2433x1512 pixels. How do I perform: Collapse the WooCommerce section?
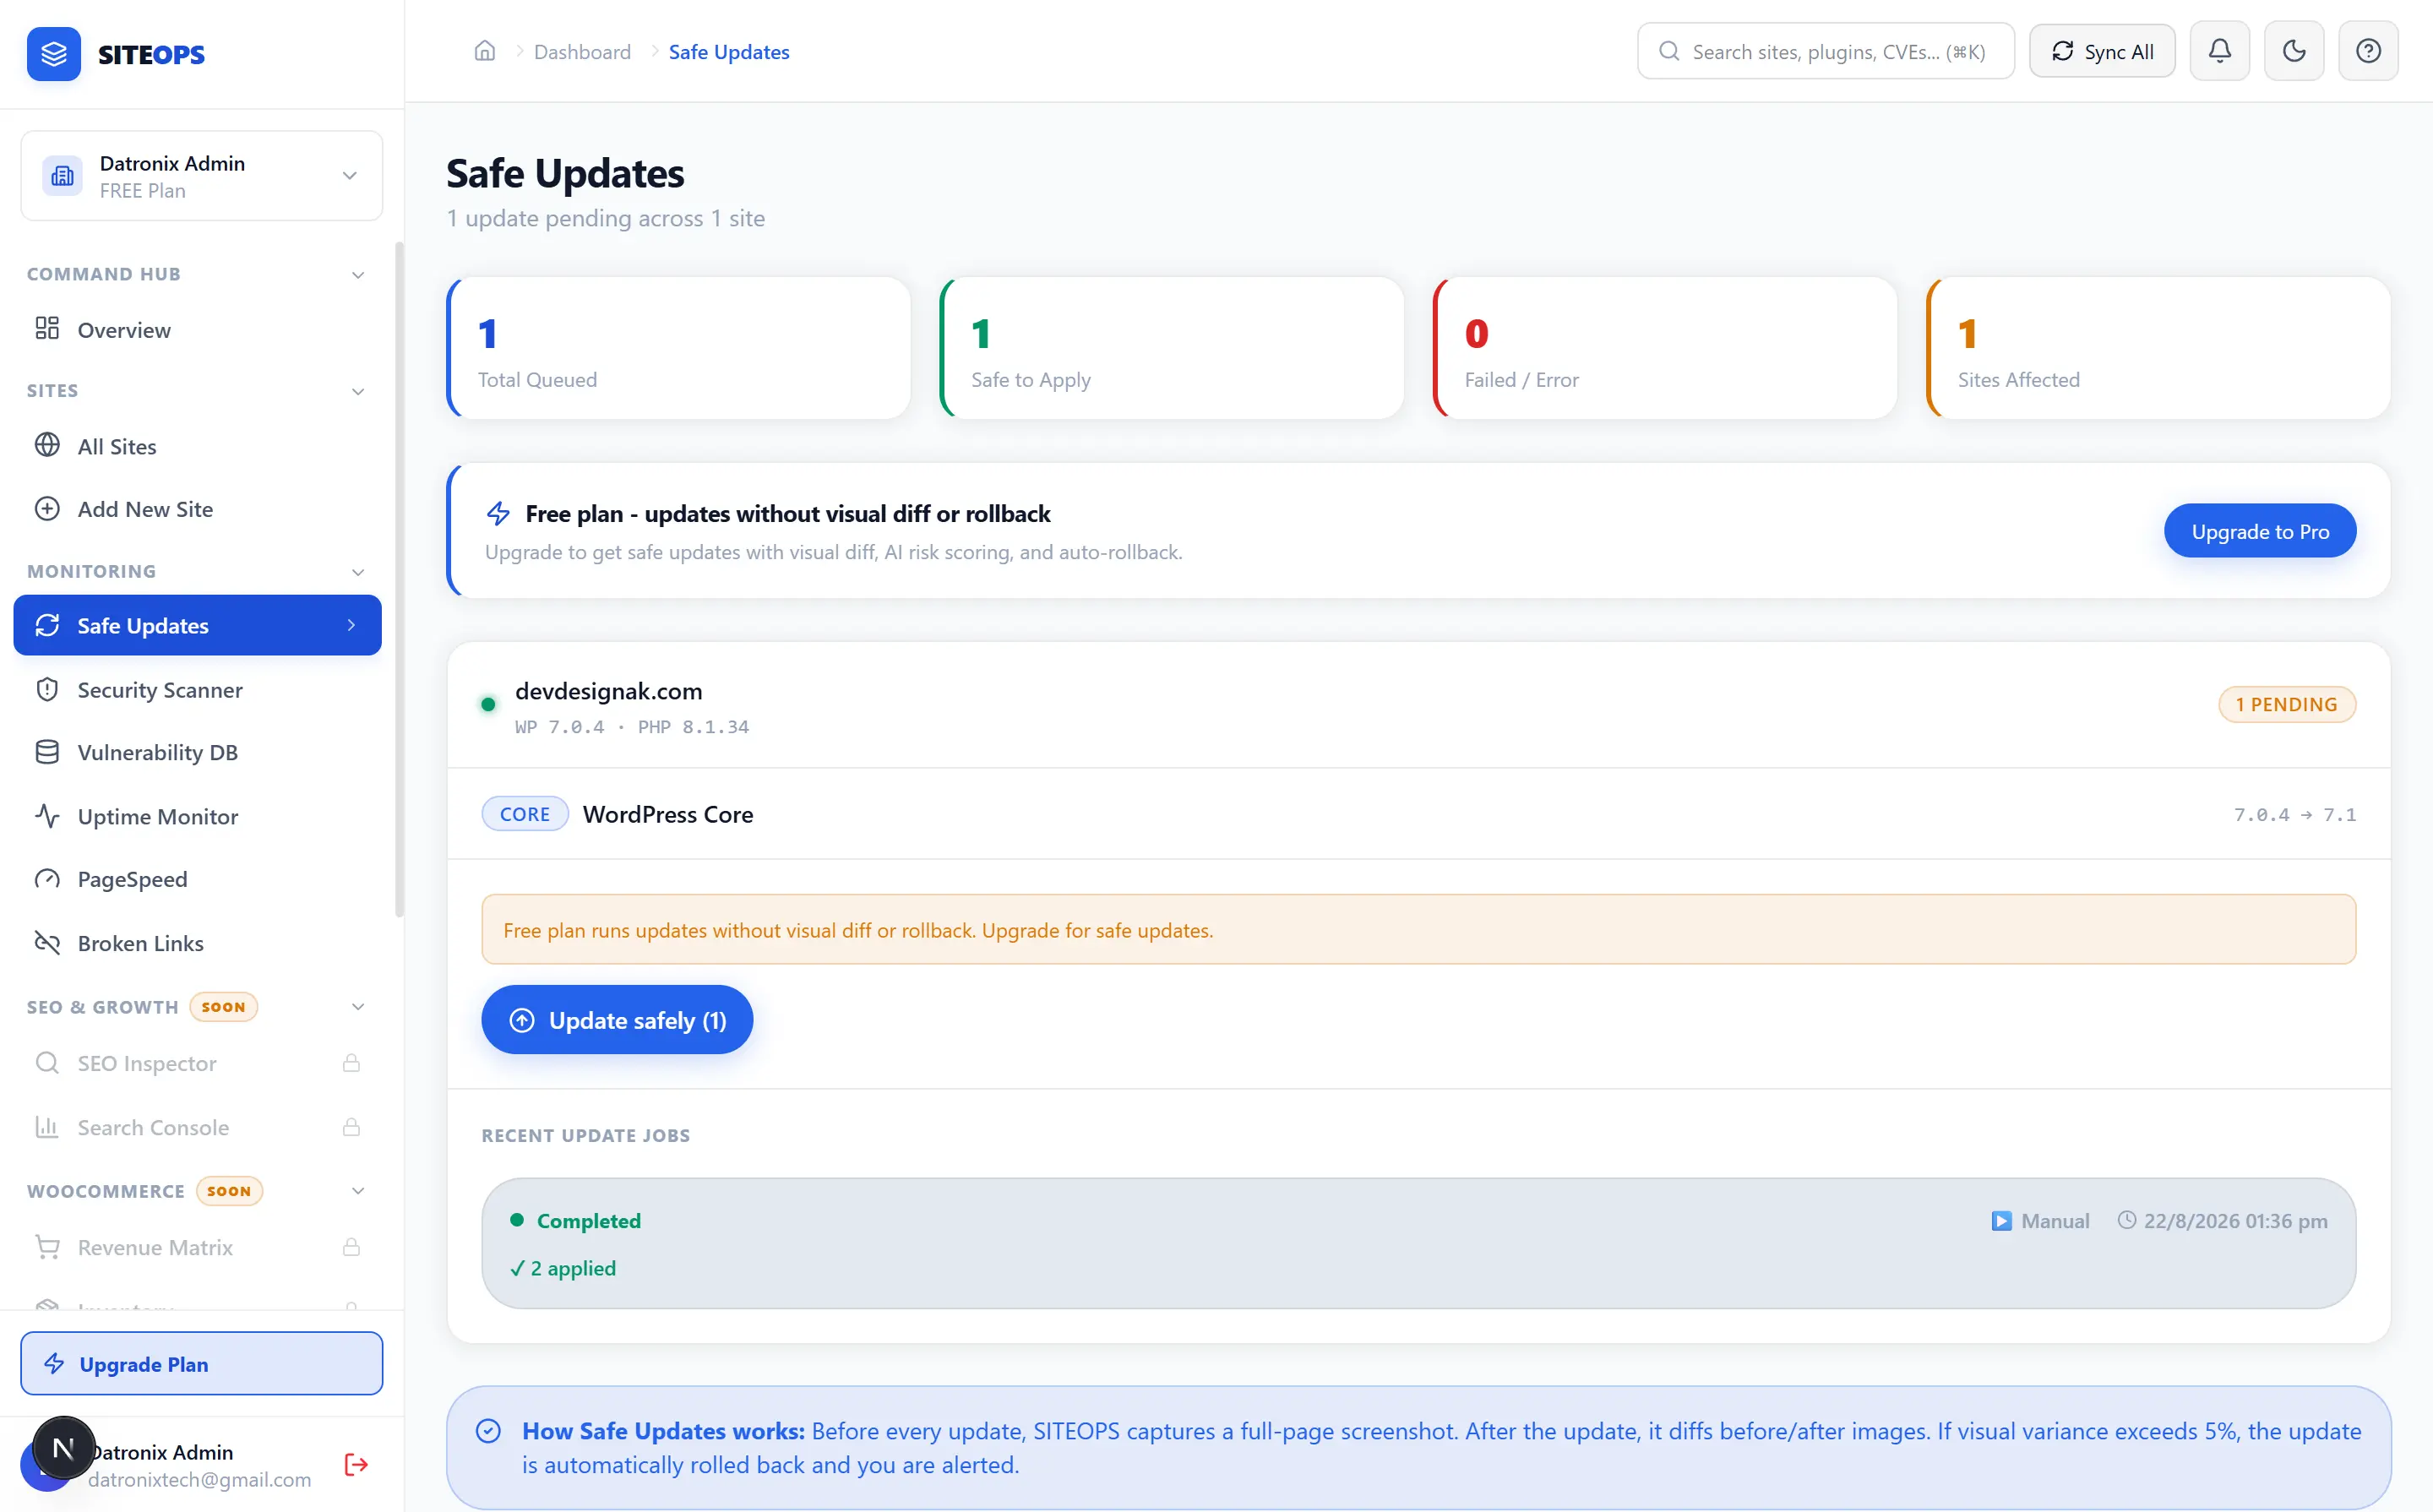[x=358, y=1191]
